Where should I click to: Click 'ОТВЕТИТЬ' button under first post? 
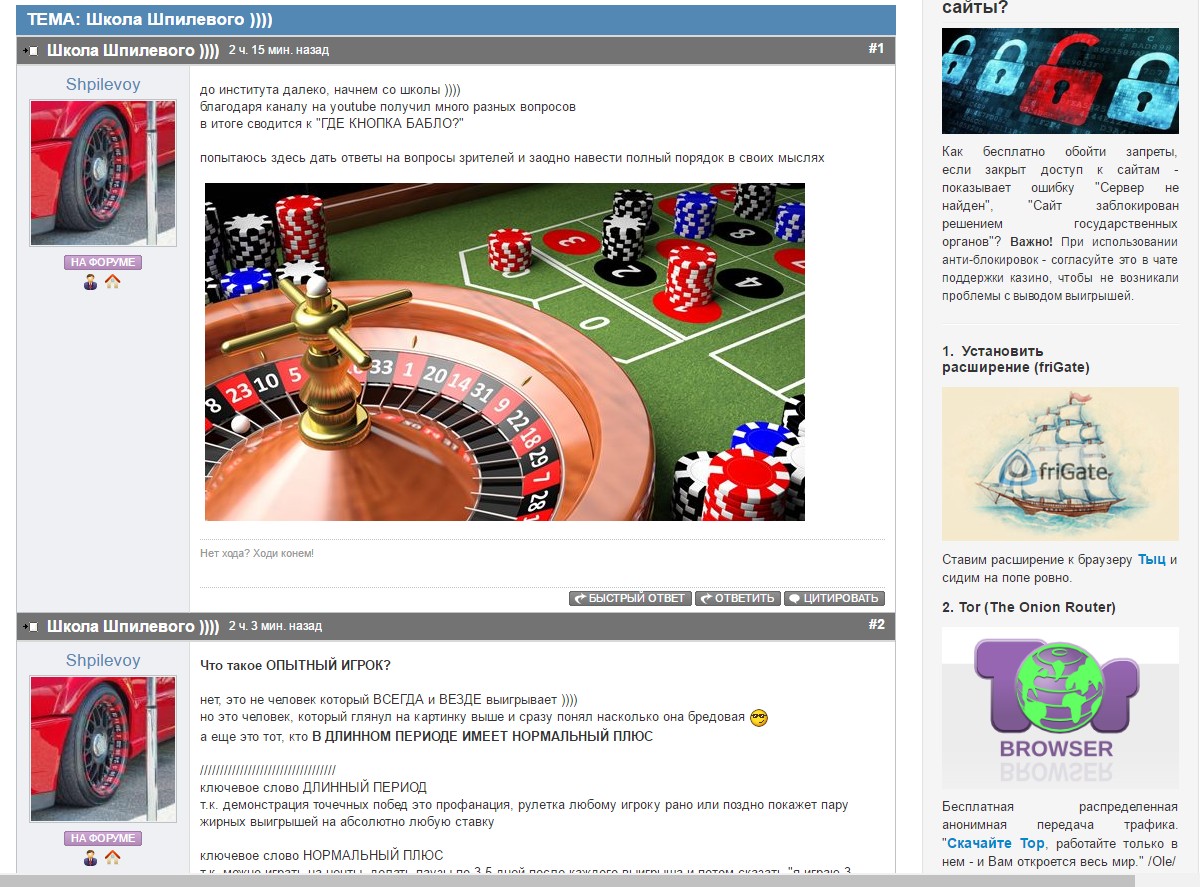738,598
